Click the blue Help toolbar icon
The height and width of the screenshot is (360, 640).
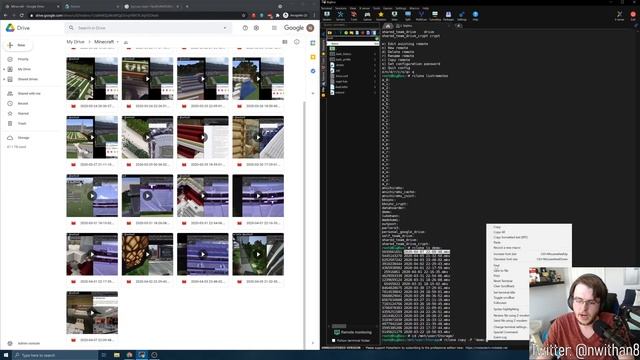click(x=475, y=15)
